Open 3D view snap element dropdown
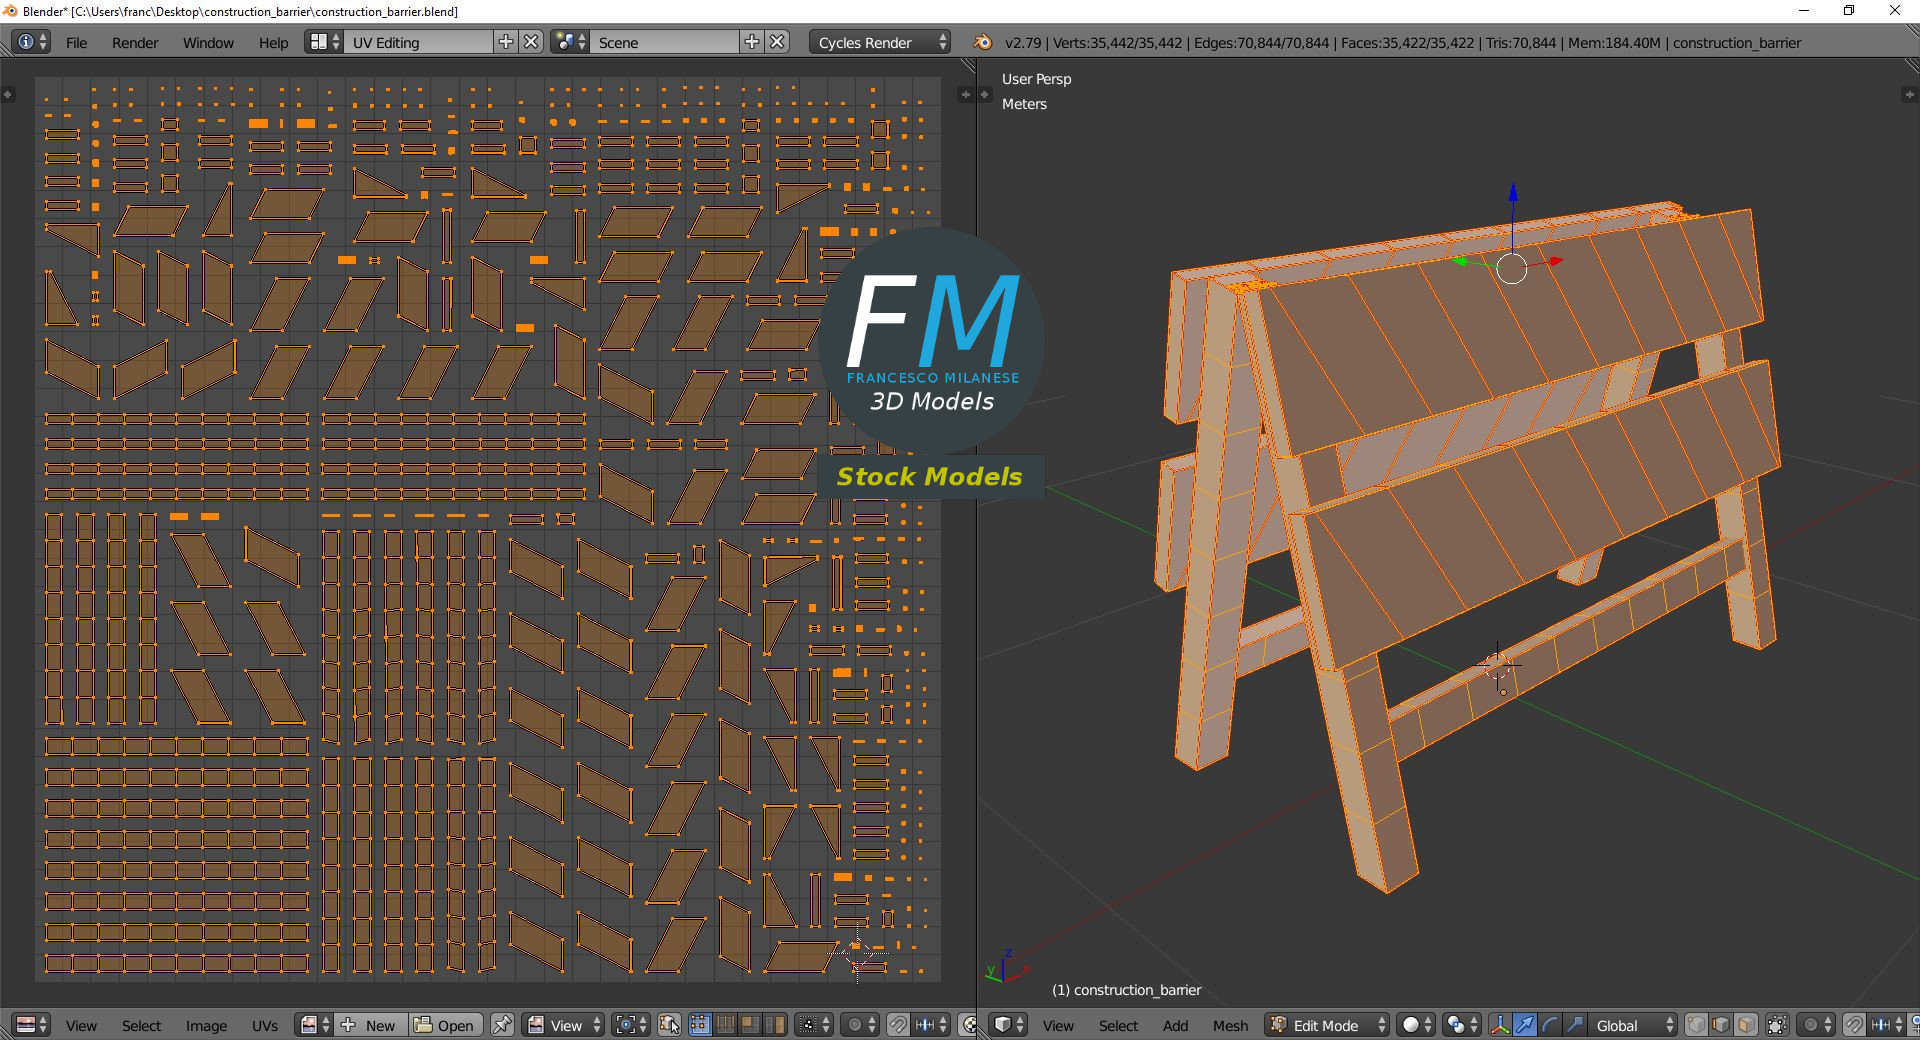 pos(1887,1025)
